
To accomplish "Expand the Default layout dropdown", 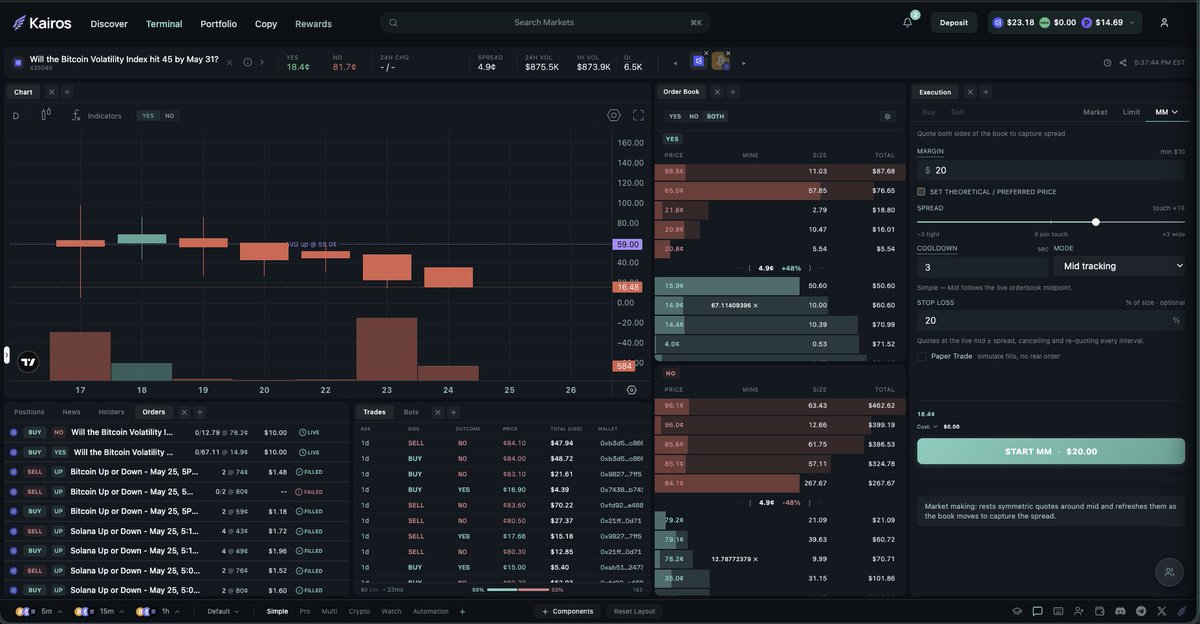I will pos(223,611).
